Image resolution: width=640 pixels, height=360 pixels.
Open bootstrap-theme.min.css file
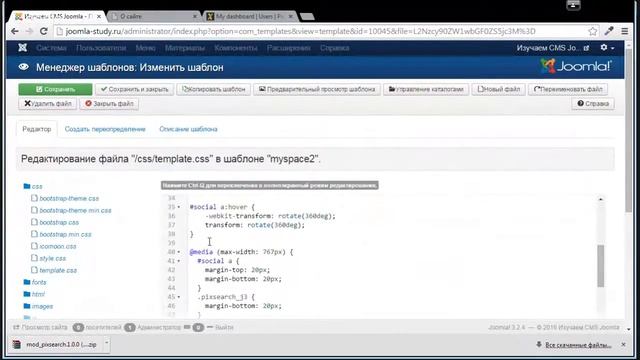pos(75,210)
